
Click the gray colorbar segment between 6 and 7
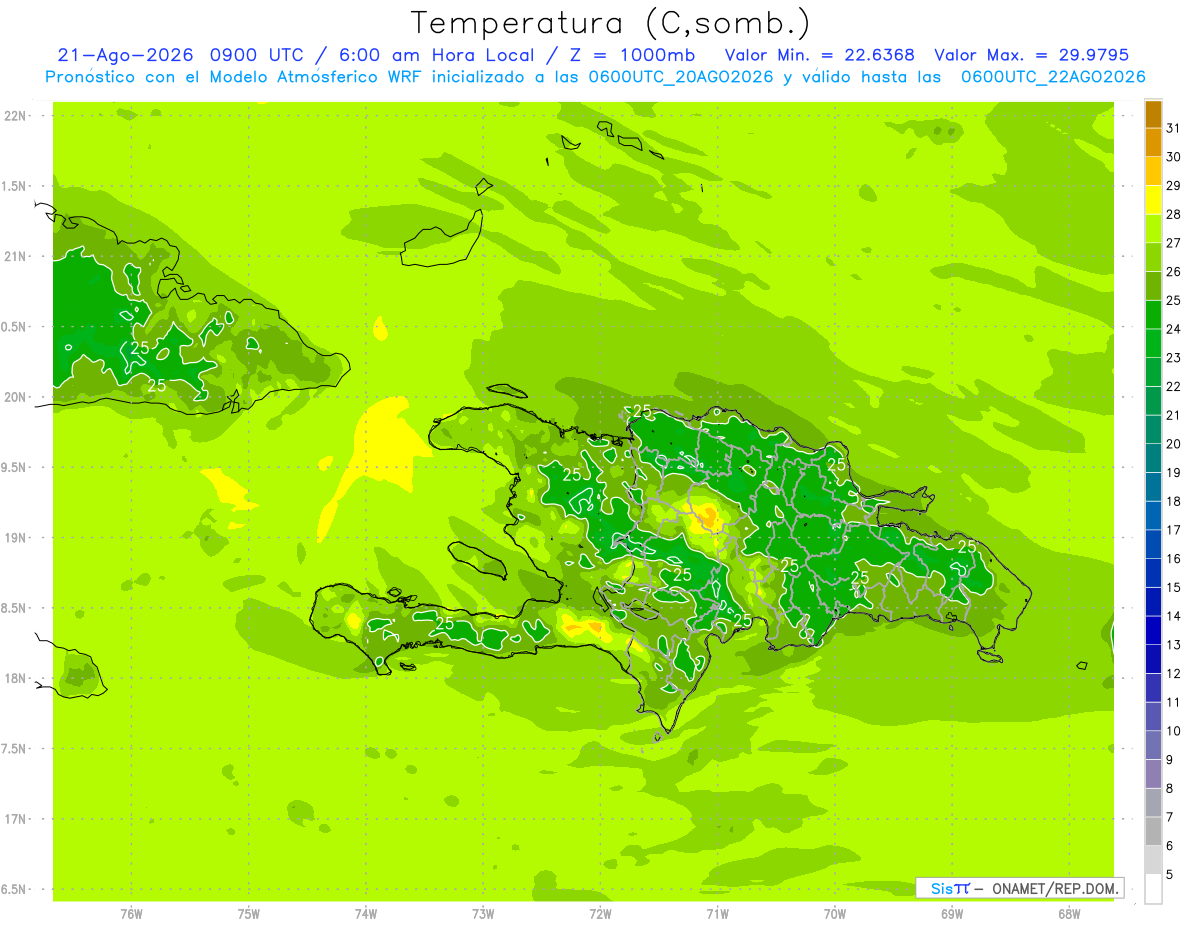1153,832
